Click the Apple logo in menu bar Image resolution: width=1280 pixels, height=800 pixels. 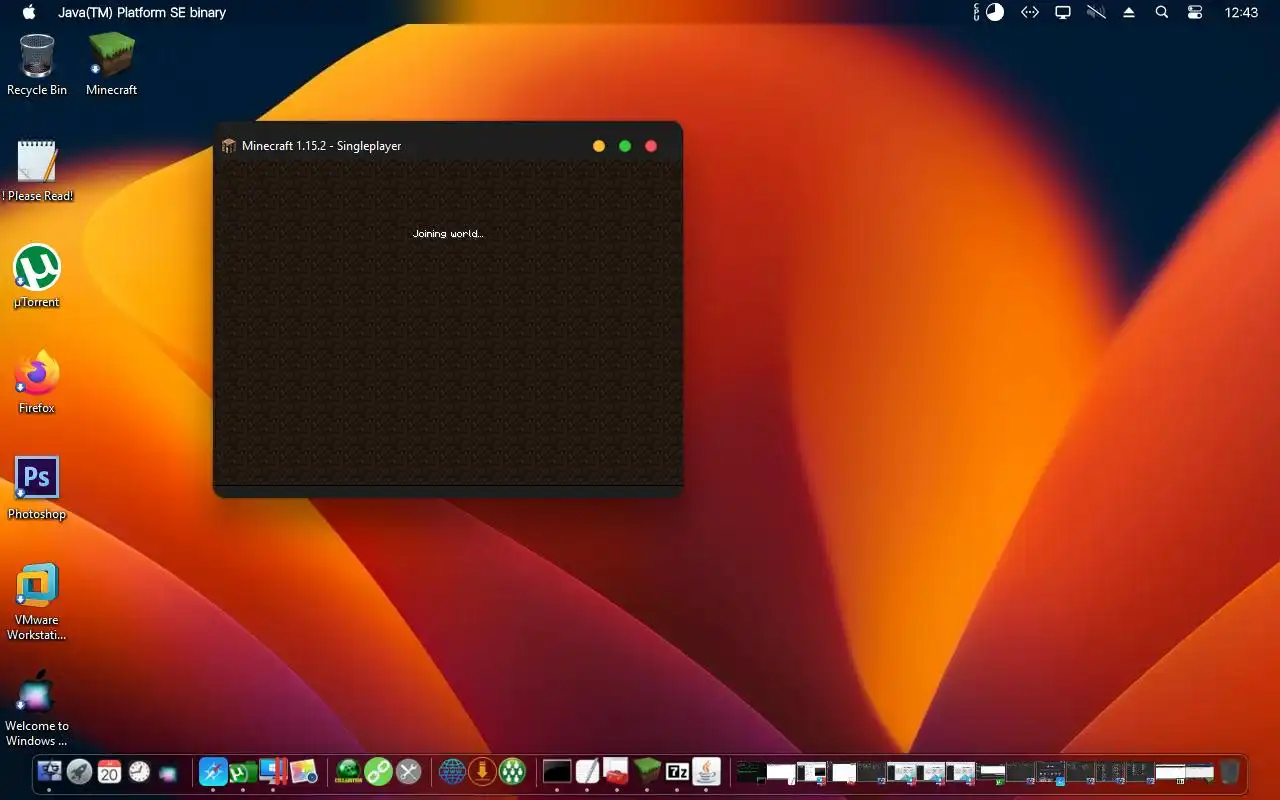coord(29,12)
